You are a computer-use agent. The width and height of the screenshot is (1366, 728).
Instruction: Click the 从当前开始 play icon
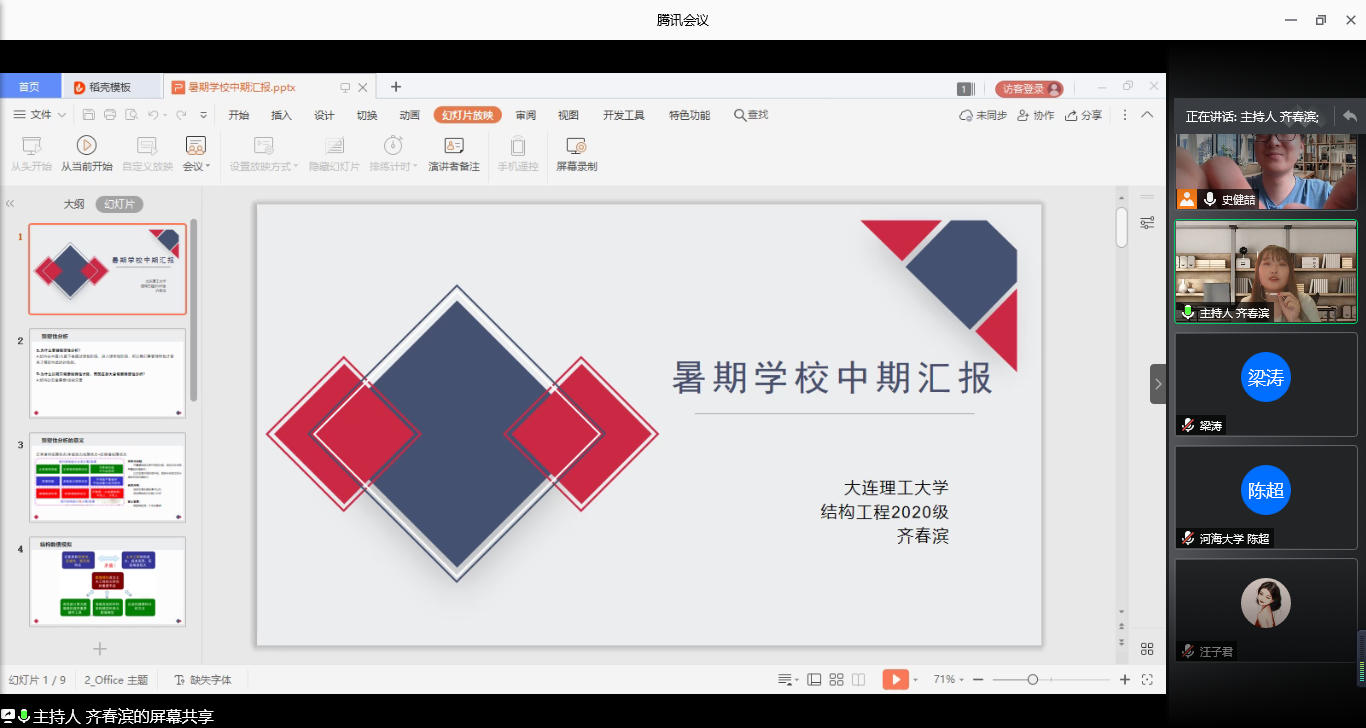click(x=87, y=146)
